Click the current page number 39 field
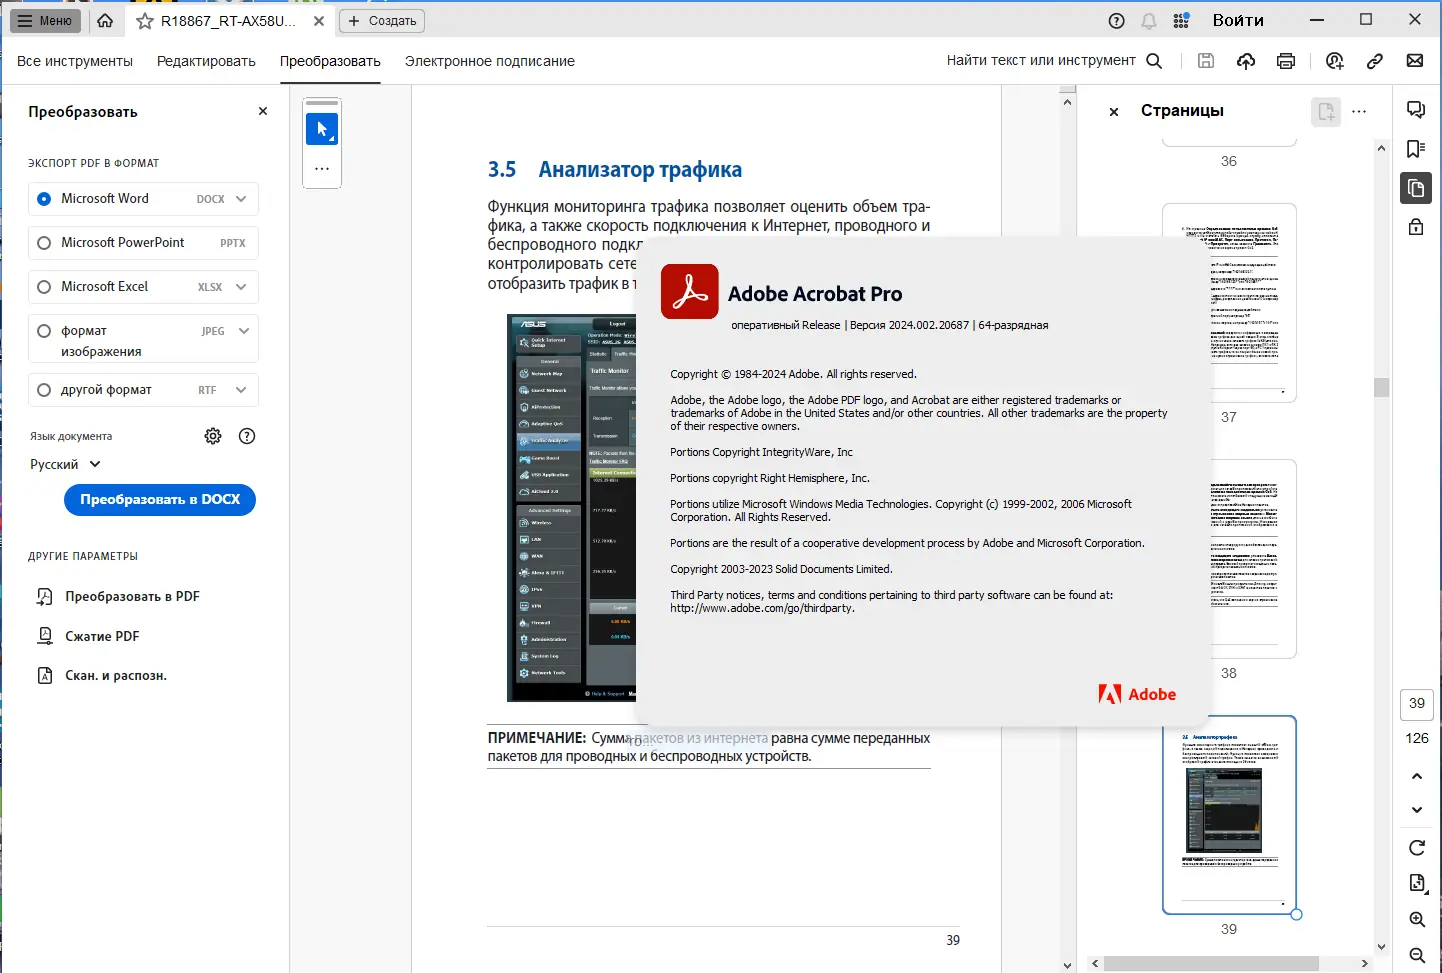 click(1417, 704)
